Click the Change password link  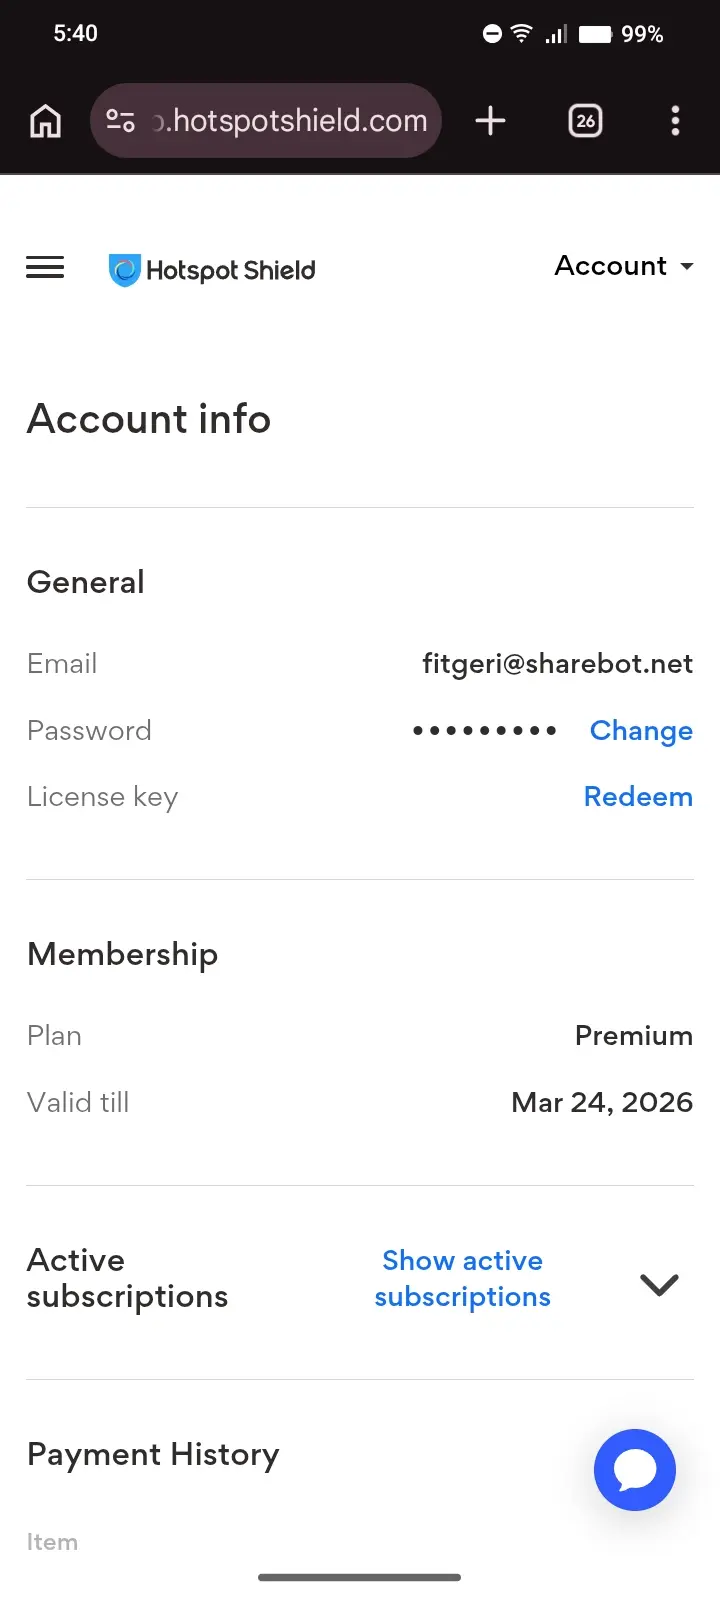(x=641, y=731)
